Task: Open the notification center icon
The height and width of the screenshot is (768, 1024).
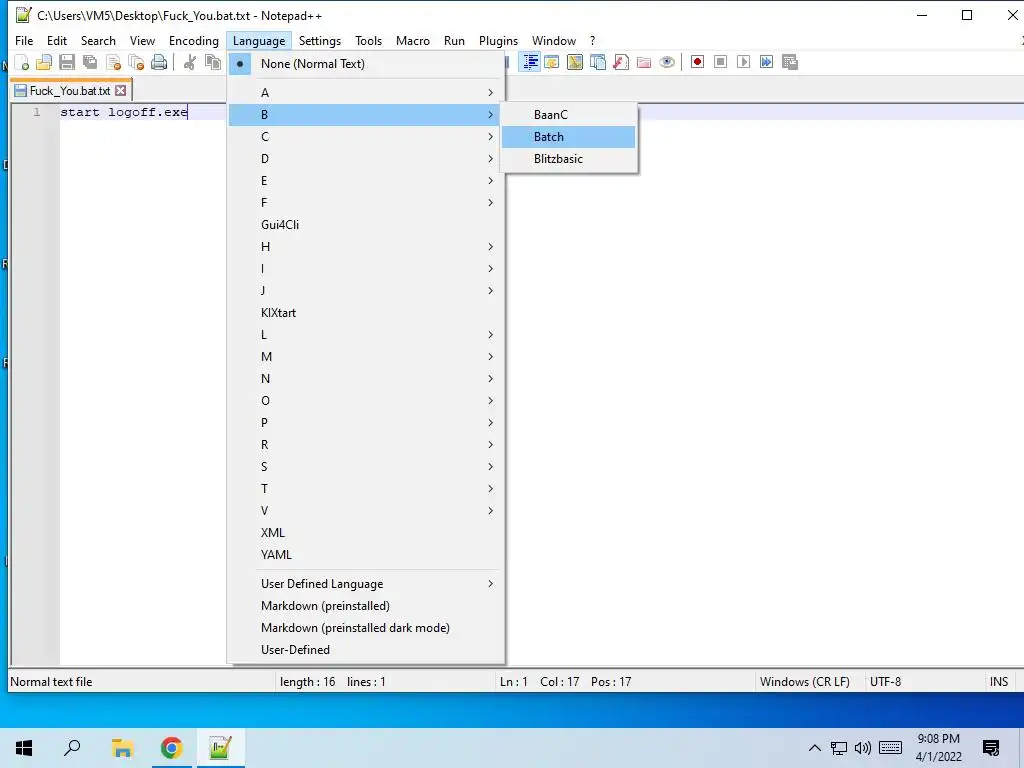Action: tap(991, 748)
